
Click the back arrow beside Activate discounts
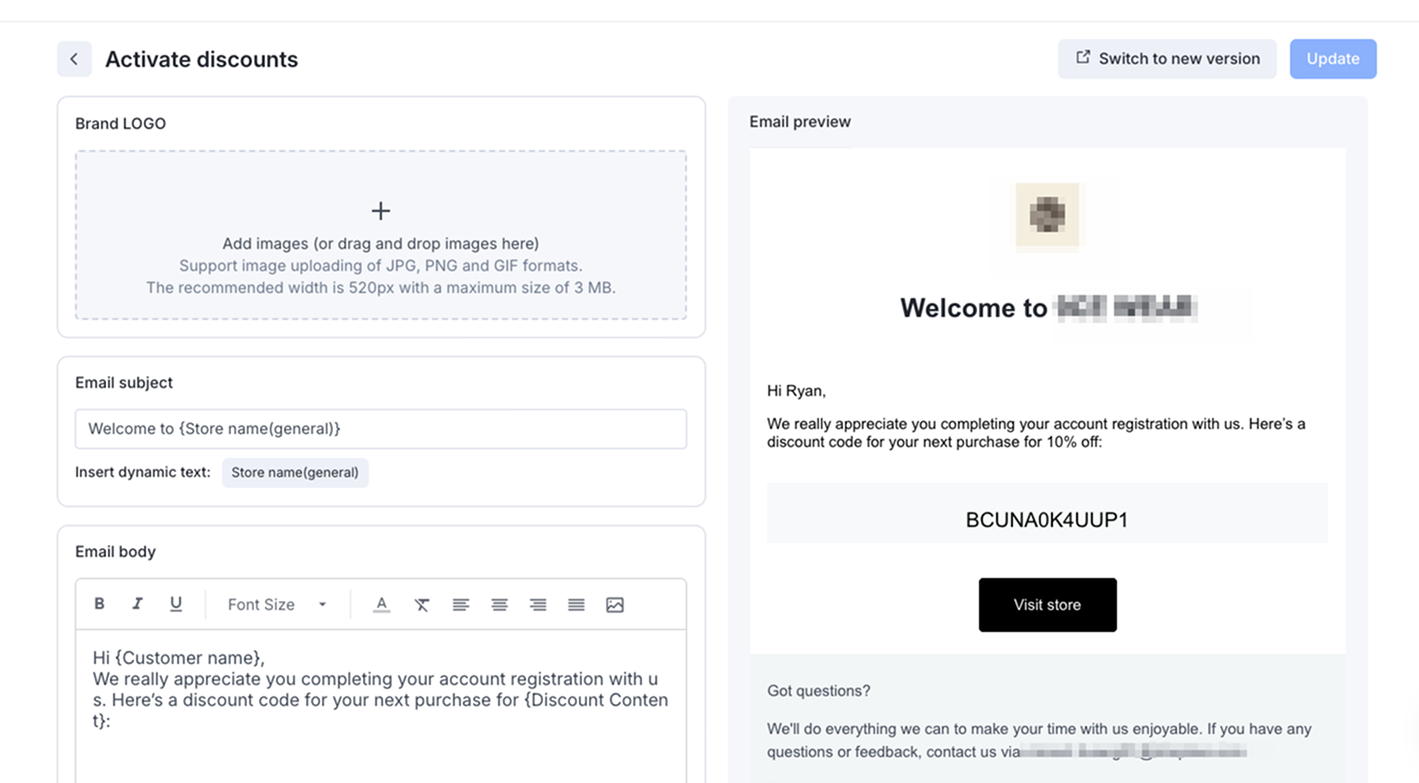[74, 59]
